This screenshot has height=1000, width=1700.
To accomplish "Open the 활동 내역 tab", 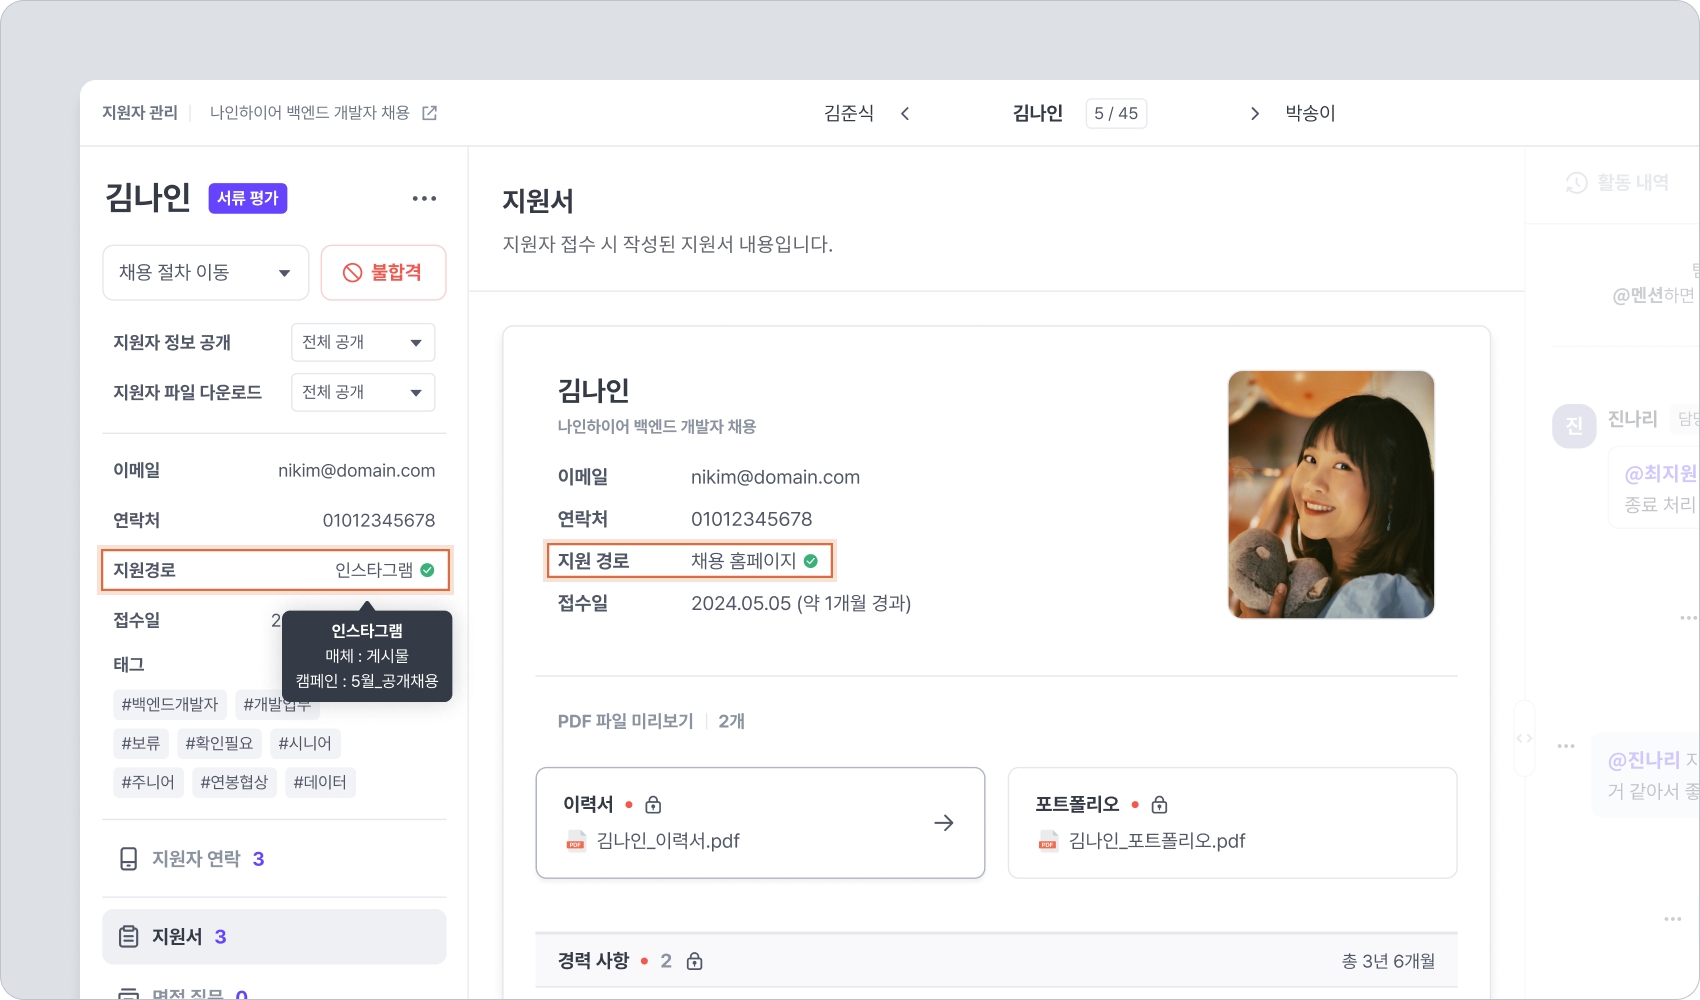I will pos(1617,183).
